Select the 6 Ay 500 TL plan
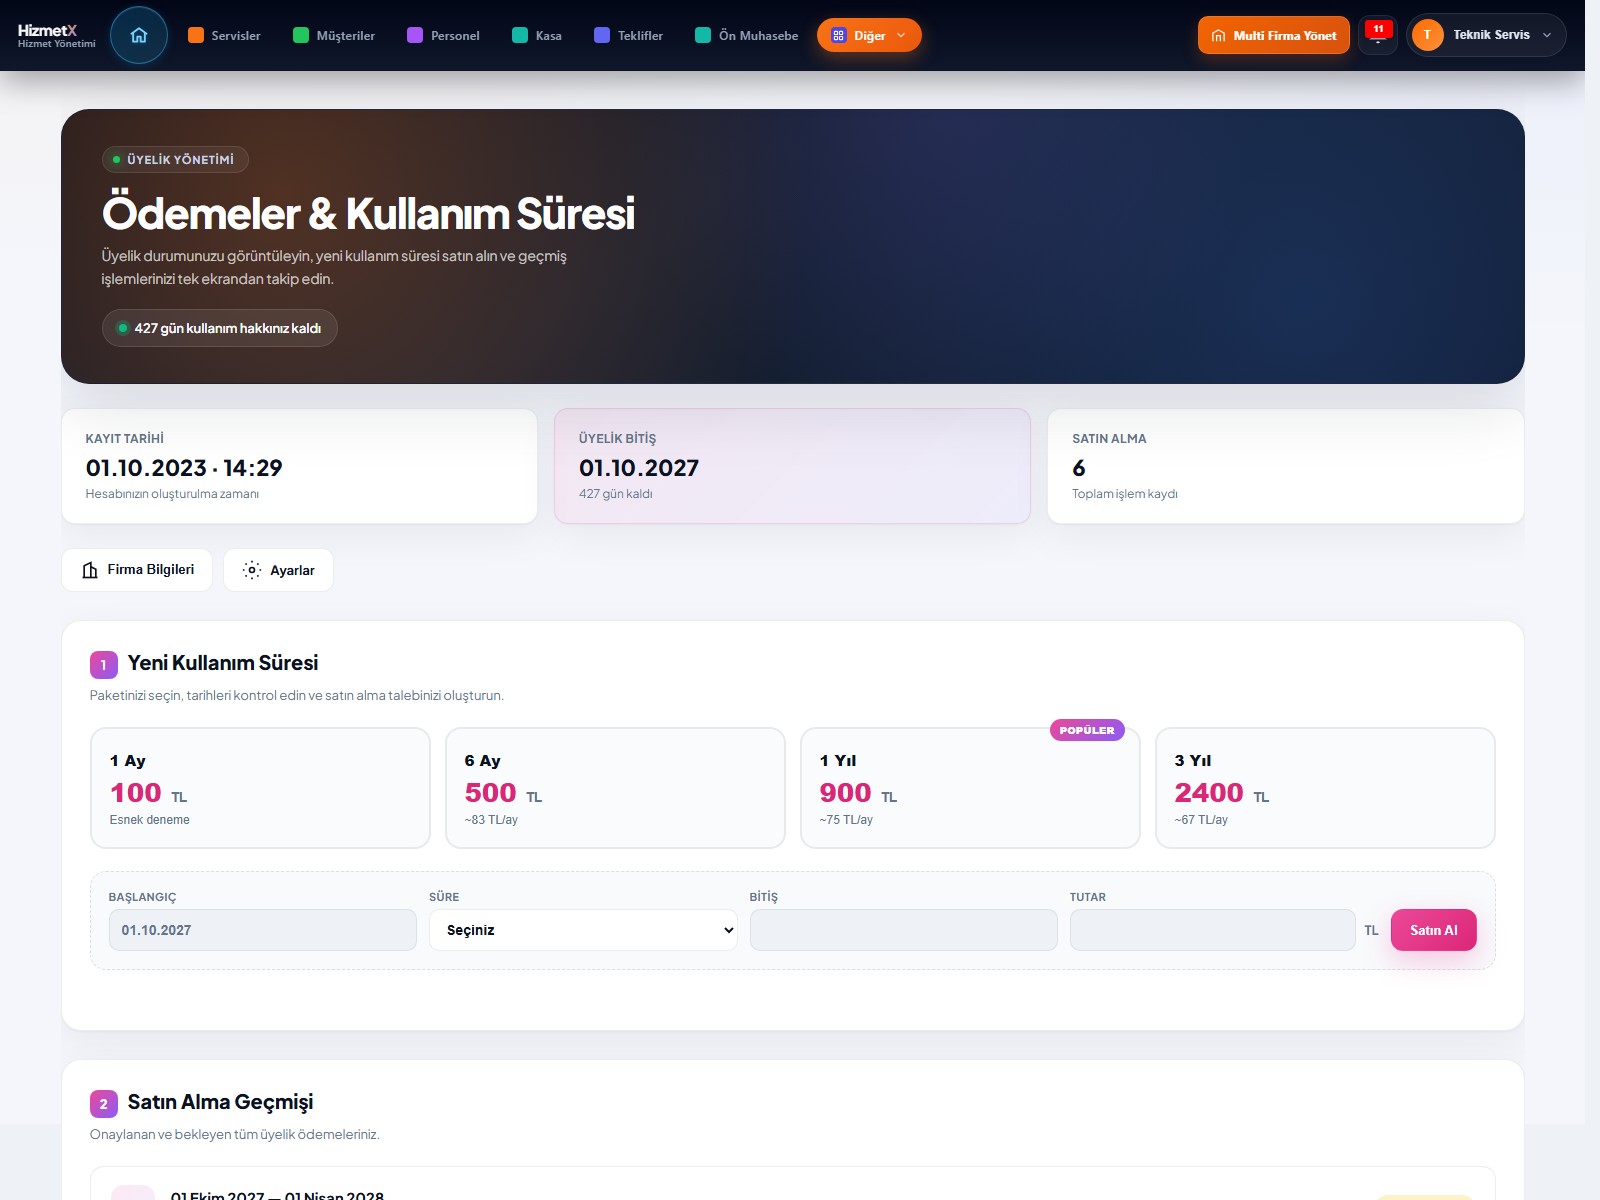This screenshot has width=1600, height=1200. coord(615,788)
